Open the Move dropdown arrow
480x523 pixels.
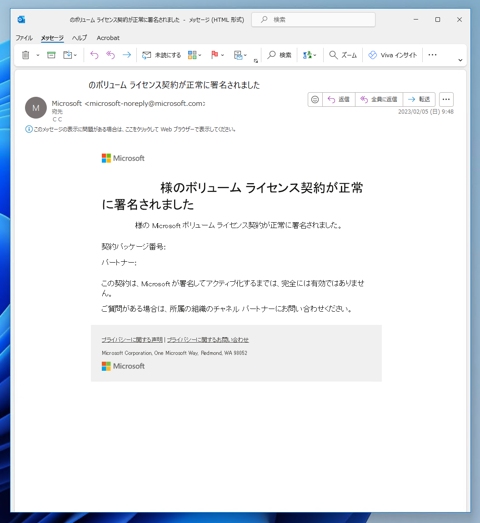pyautogui.click(x=75, y=55)
